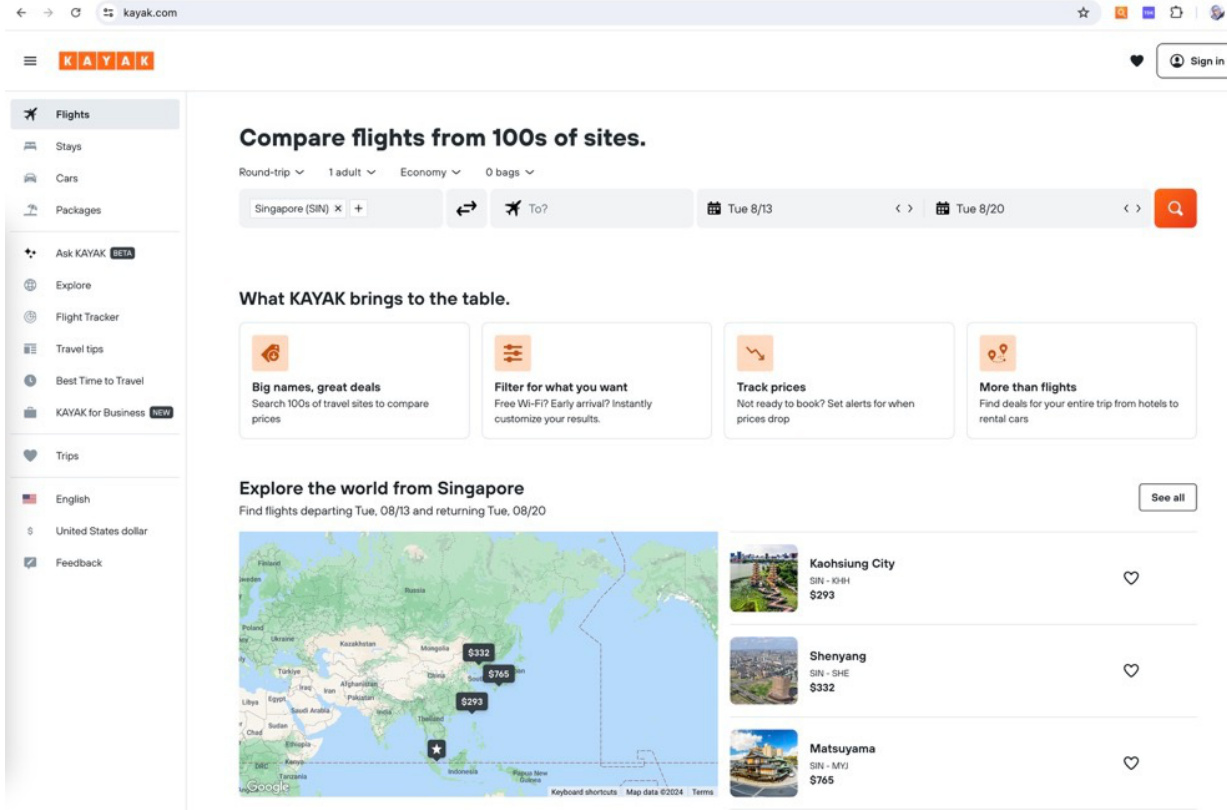The height and width of the screenshot is (810, 1227).
Task: Go to next departure date
Action: point(910,209)
